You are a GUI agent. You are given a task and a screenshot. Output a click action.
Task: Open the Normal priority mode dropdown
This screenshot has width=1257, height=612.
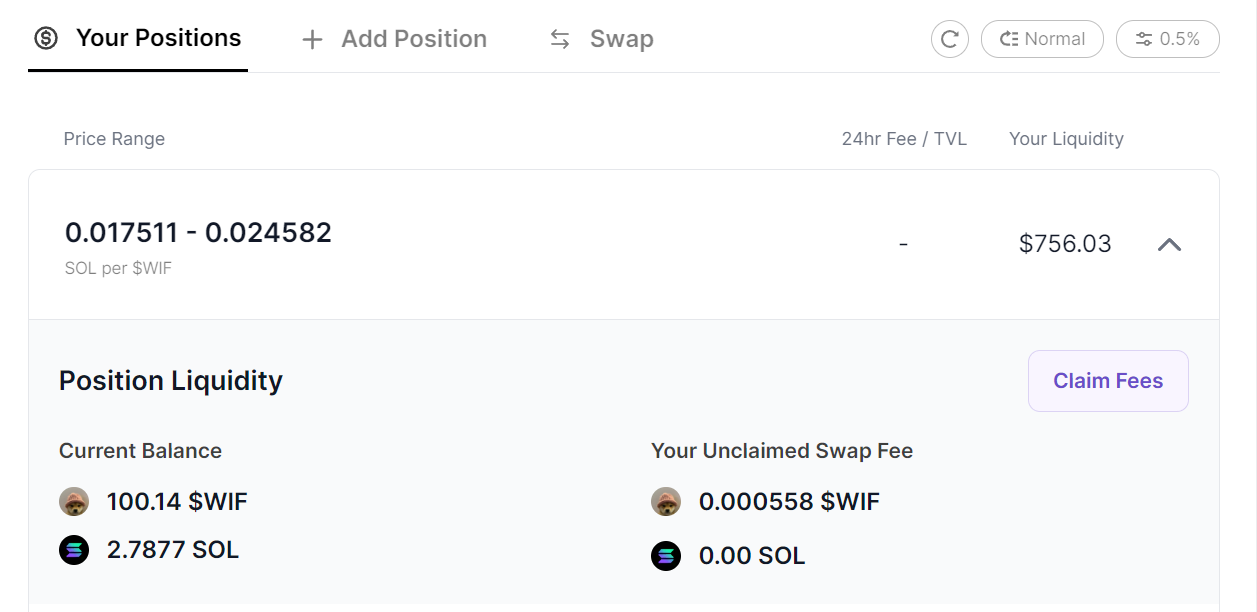pyautogui.click(x=1042, y=39)
